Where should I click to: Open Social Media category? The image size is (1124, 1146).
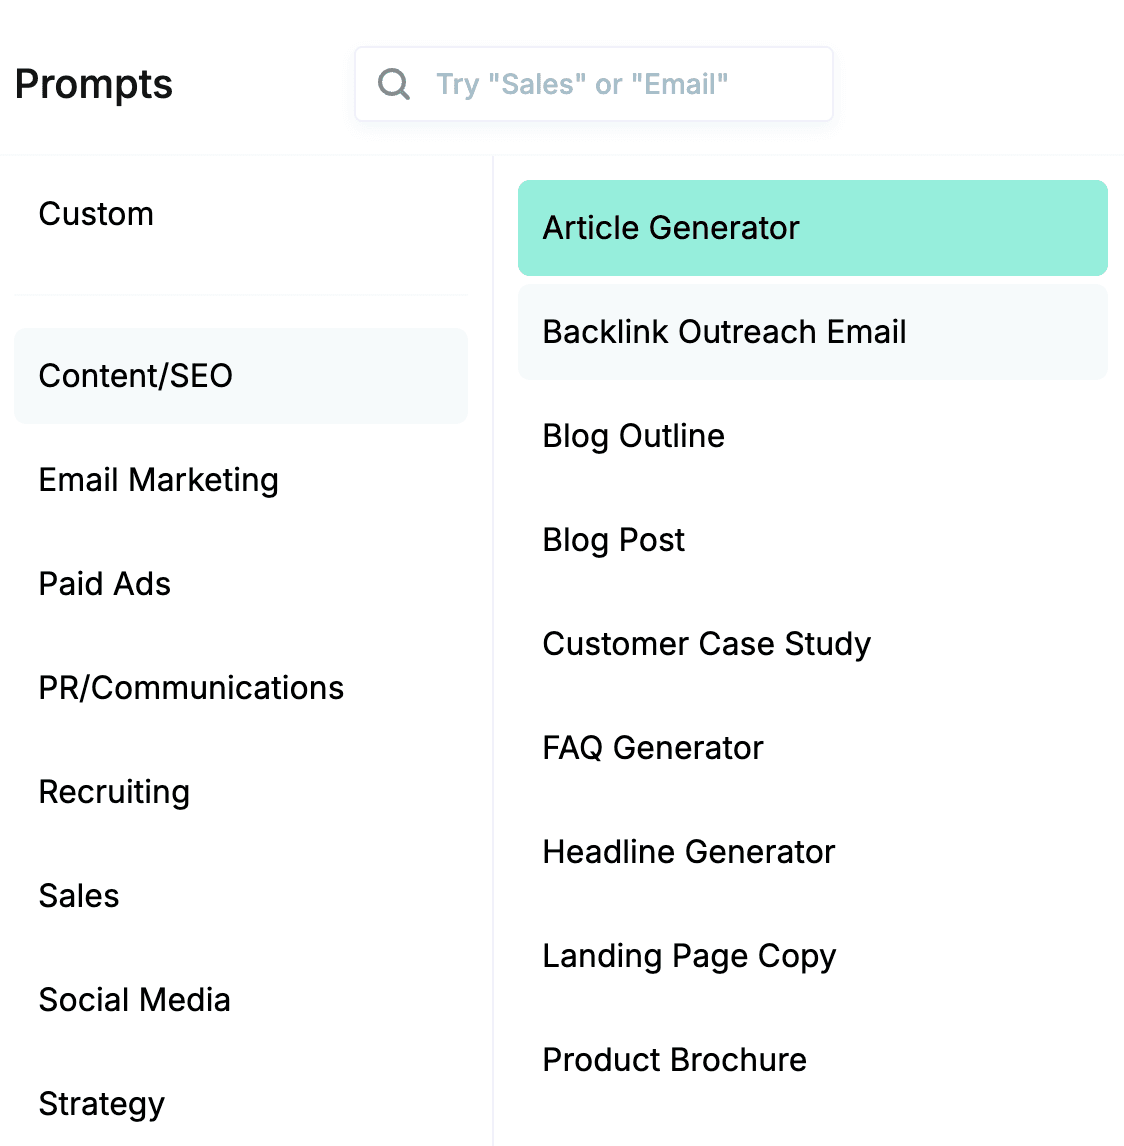pyautogui.click(x=135, y=1000)
